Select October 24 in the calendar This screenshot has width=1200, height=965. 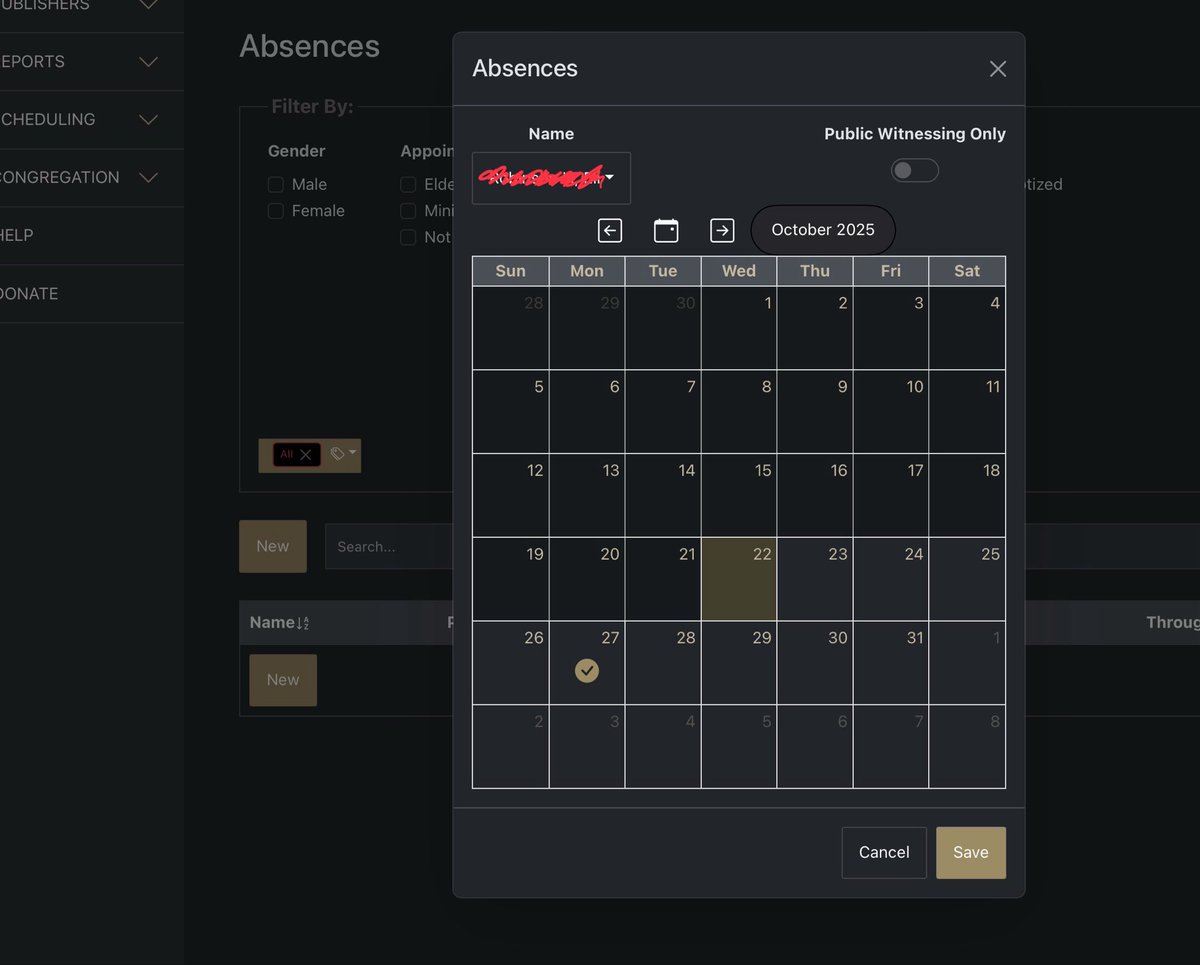[891, 579]
